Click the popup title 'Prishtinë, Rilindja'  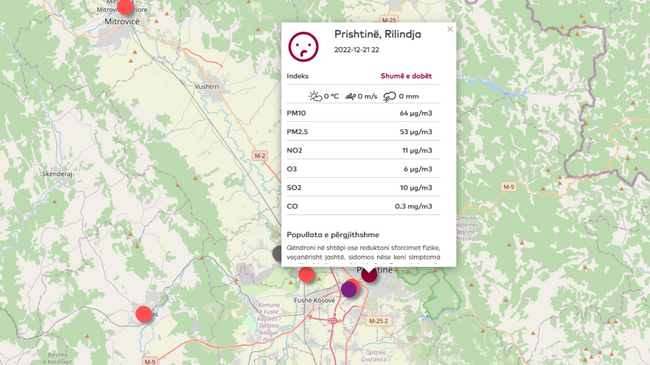click(378, 34)
